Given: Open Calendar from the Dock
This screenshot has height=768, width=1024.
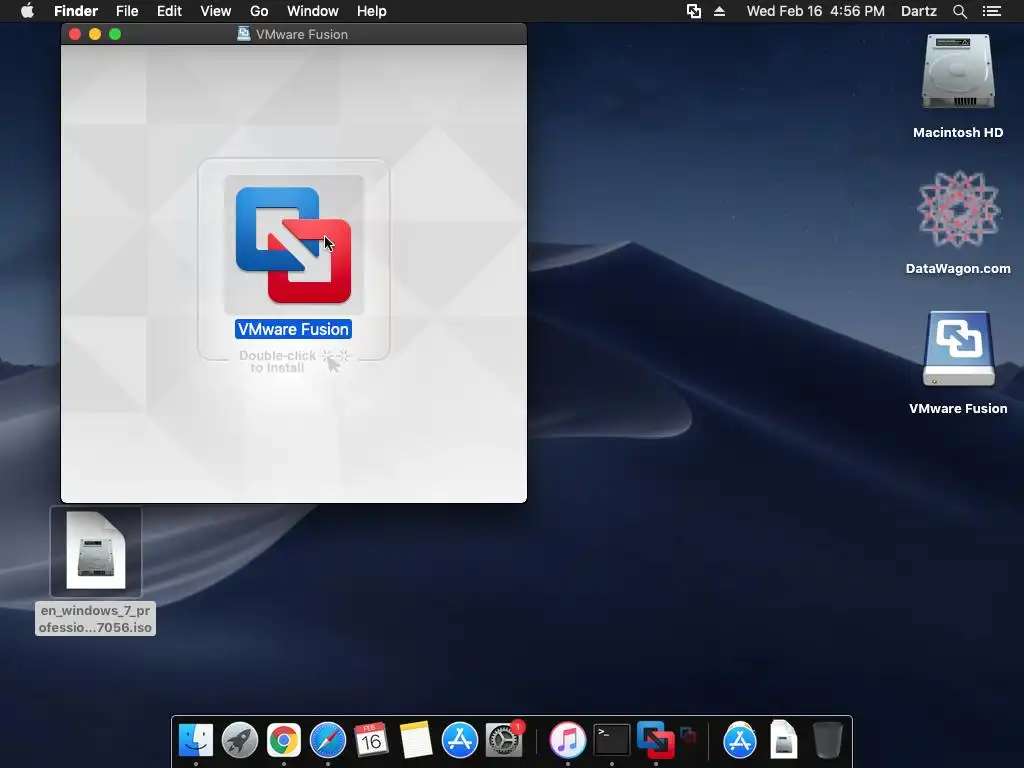Looking at the screenshot, I should [372, 740].
